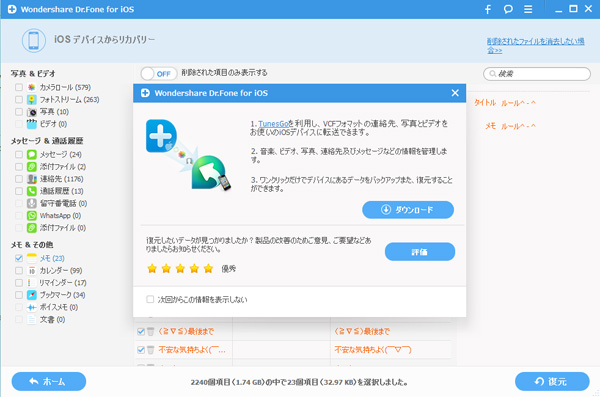Click the メモ (23) notes icon

32,258
